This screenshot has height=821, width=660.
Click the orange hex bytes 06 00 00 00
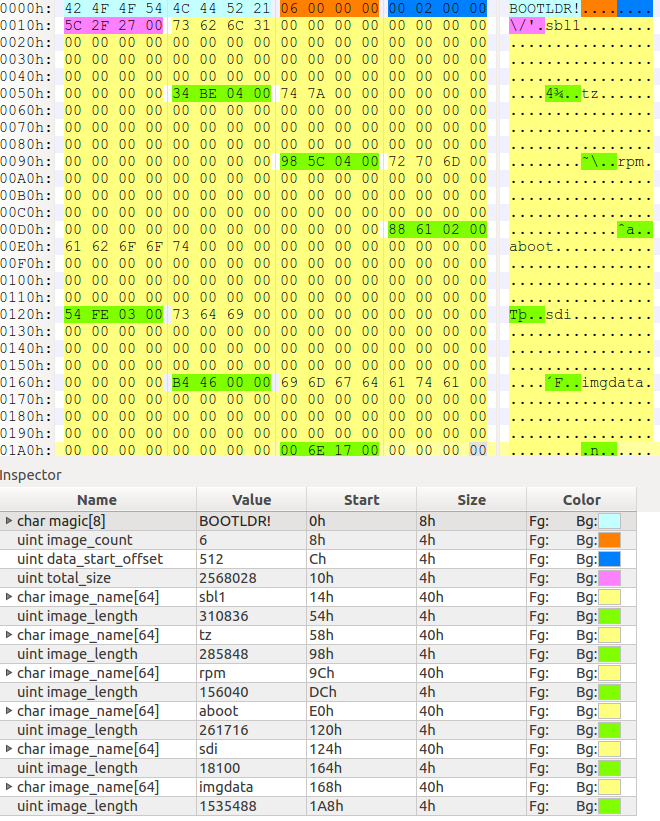(330, 8)
